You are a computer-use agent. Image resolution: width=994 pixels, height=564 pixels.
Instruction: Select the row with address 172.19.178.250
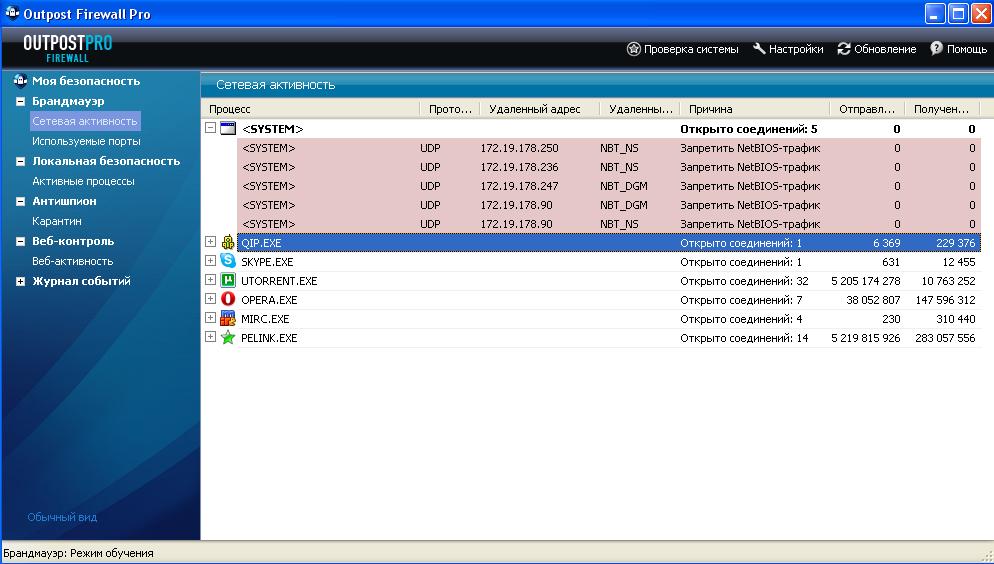click(x=609, y=148)
